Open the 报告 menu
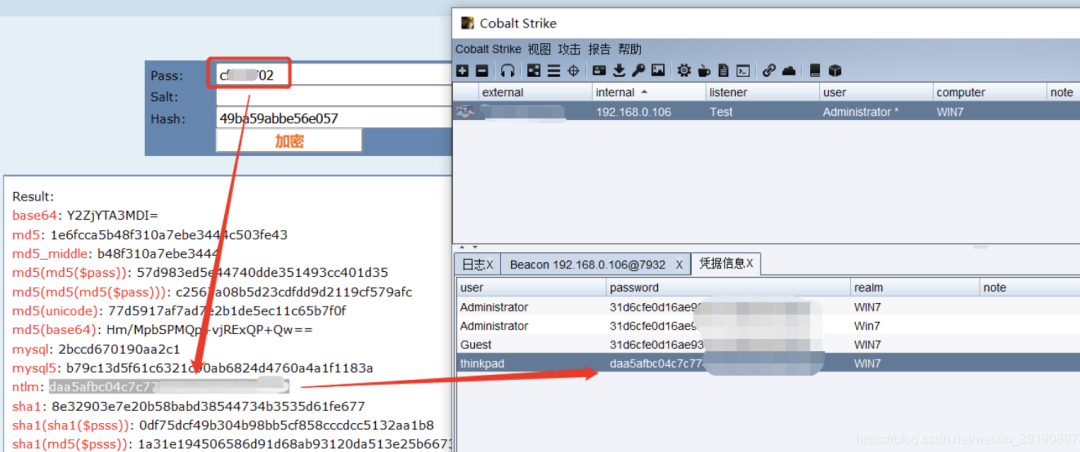1080x452 pixels. pos(599,50)
